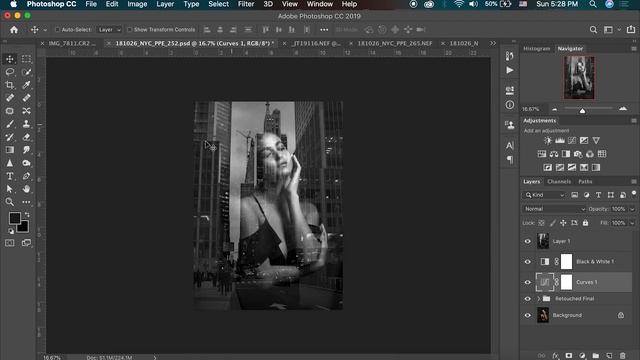Open the Fill dropdown arrow

[632, 223]
